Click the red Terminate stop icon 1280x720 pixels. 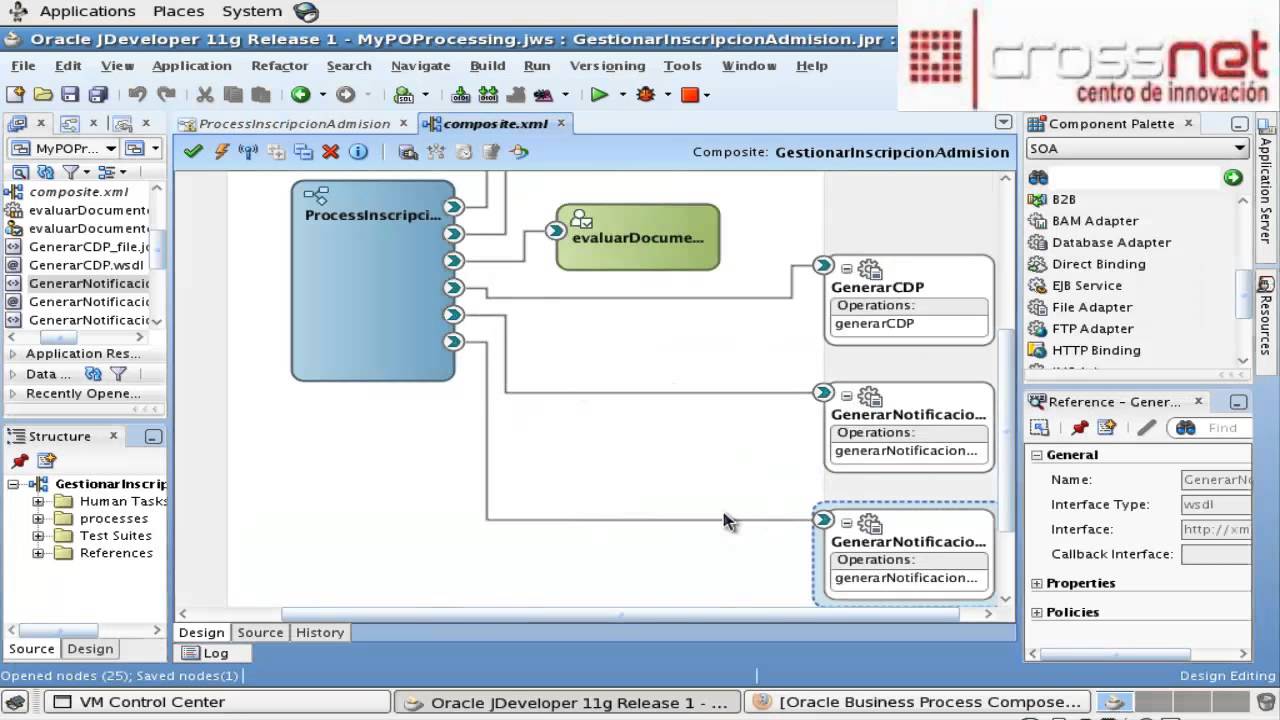pos(689,94)
